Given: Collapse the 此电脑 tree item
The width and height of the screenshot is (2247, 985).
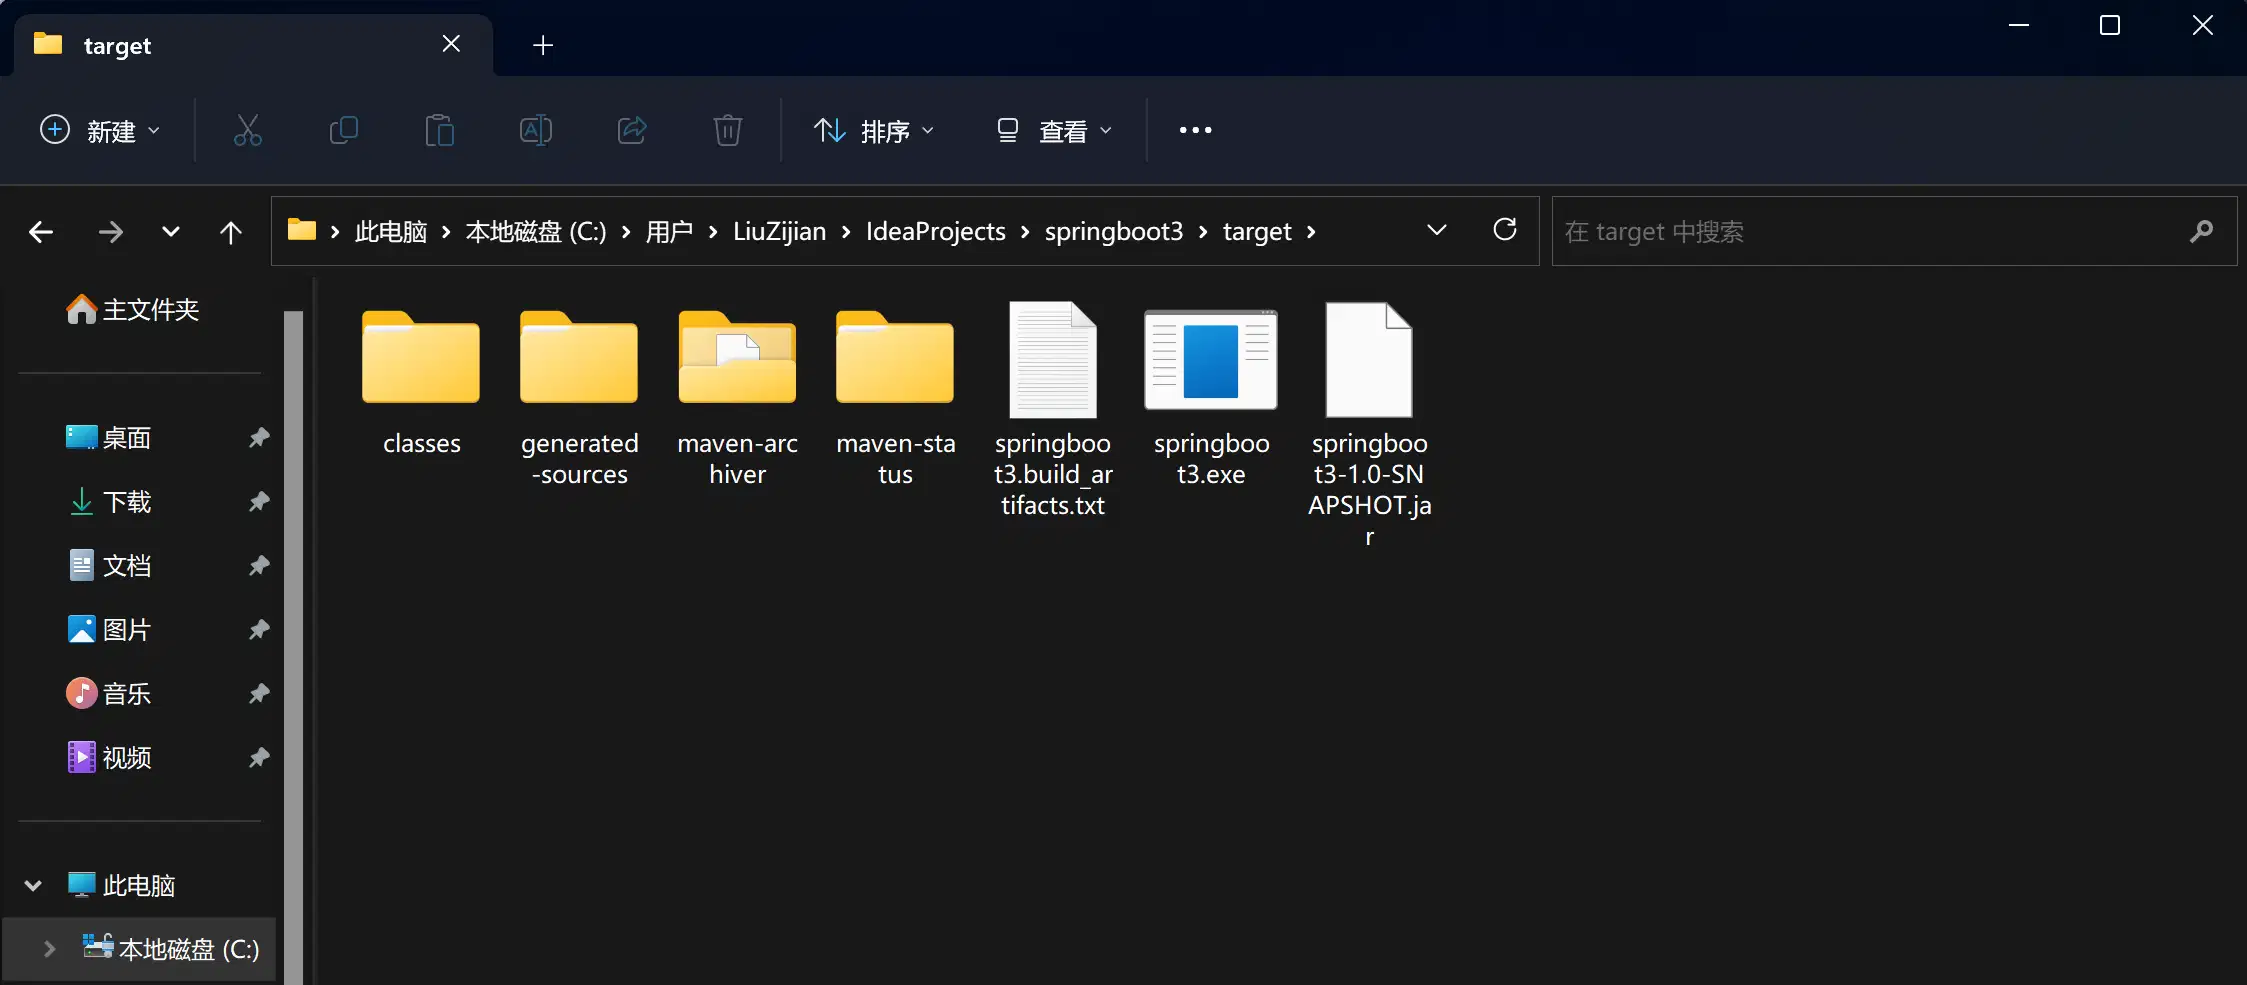Looking at the screenshot, I should [x=32, y=884].
